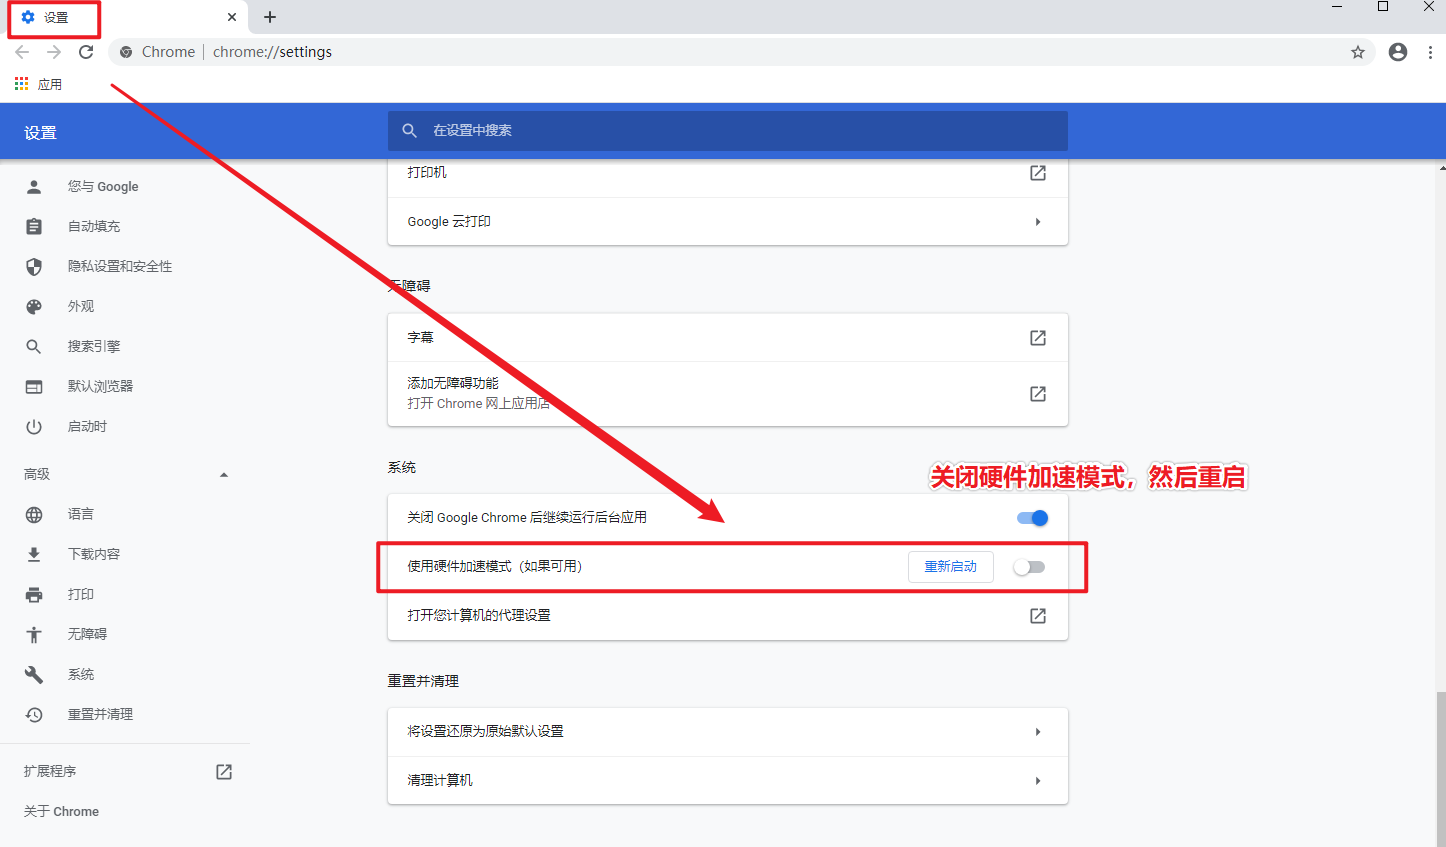Enable hardware acceleration toggle
The width and height of the screenshot is (1446, 847).
[1029, 567]
